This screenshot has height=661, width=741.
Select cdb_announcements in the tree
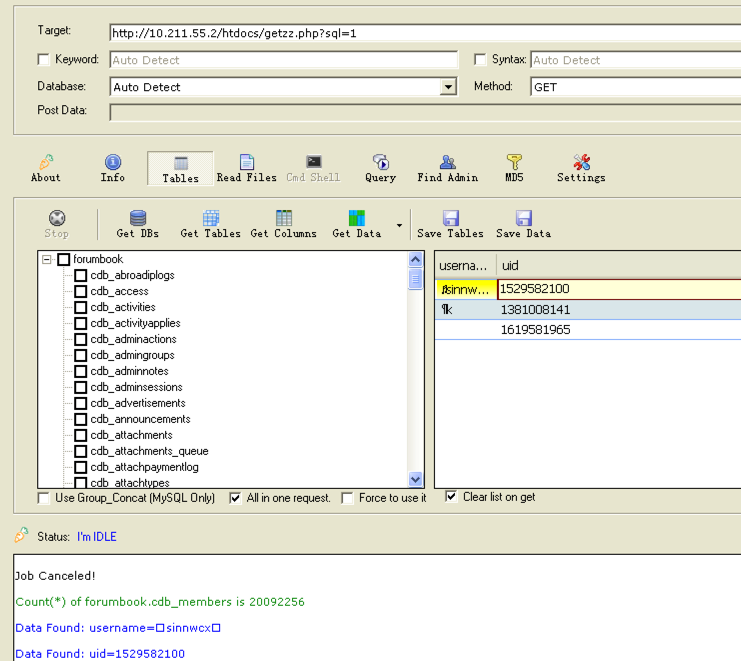(x=140, y=419)
